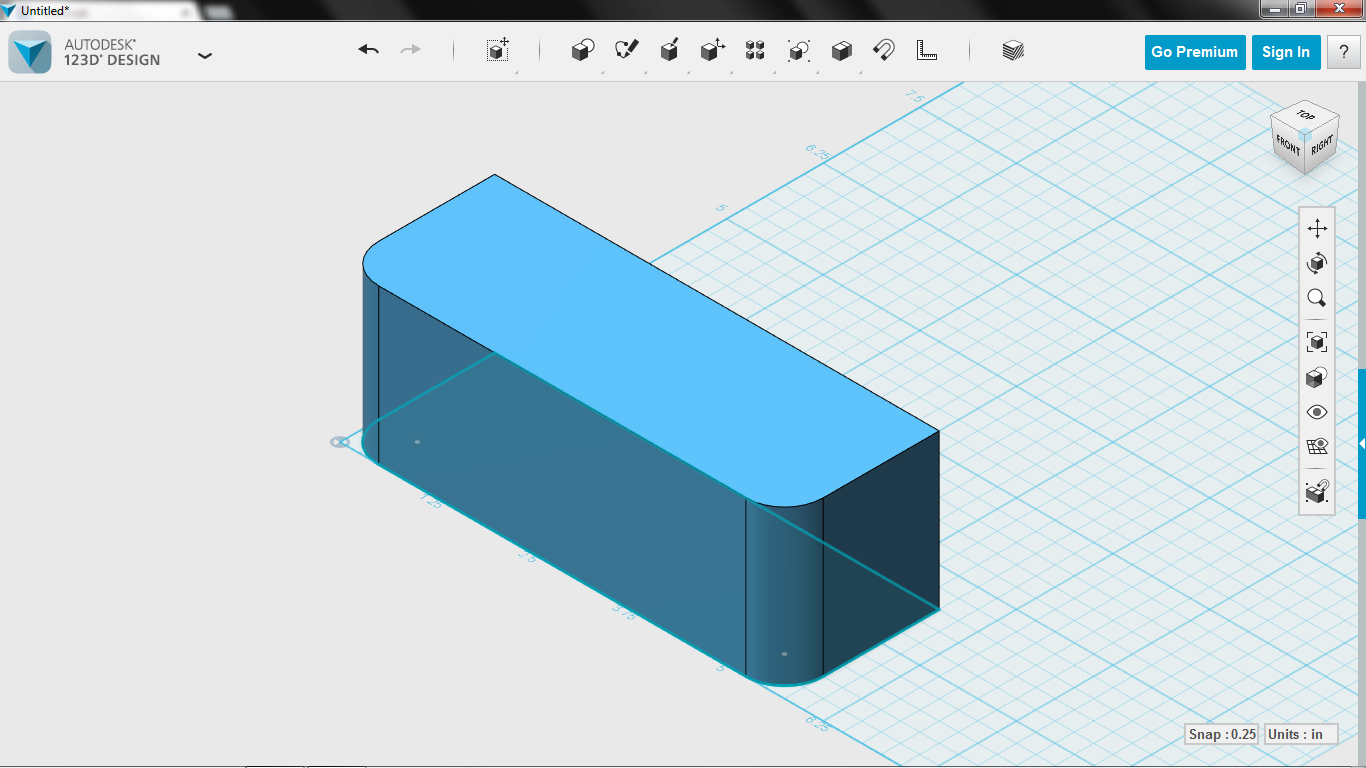The image size is (1366, 768).
Task: Select the Measure tool
Action: 927,51
